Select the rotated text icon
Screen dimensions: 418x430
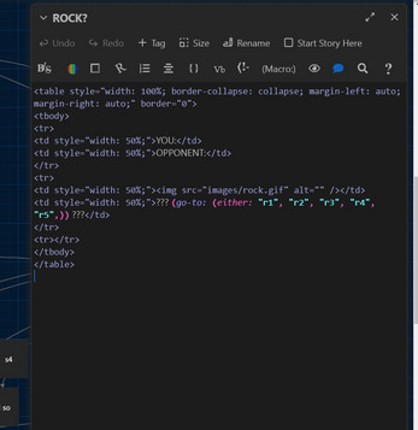[x=120, y=69]
